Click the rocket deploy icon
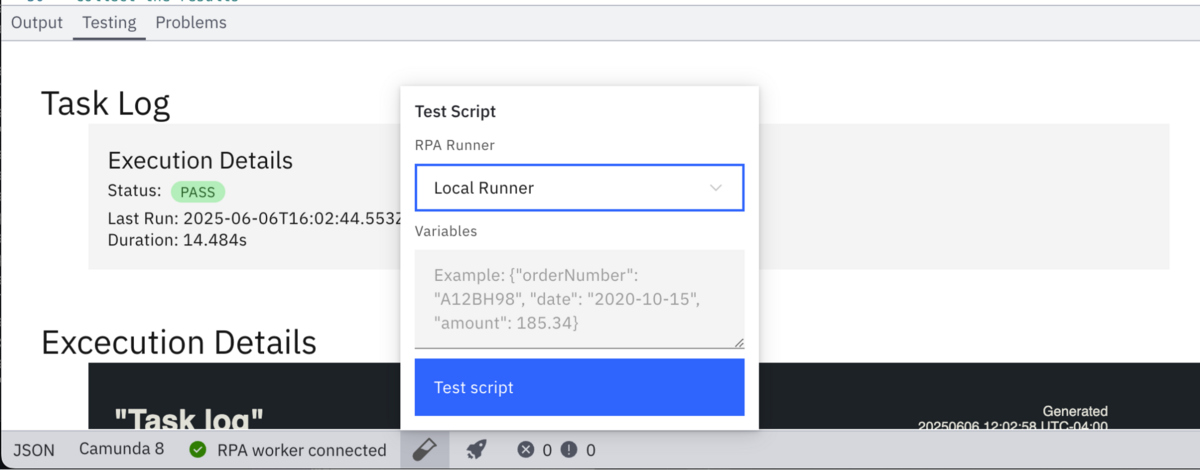 tap(477, 450)
